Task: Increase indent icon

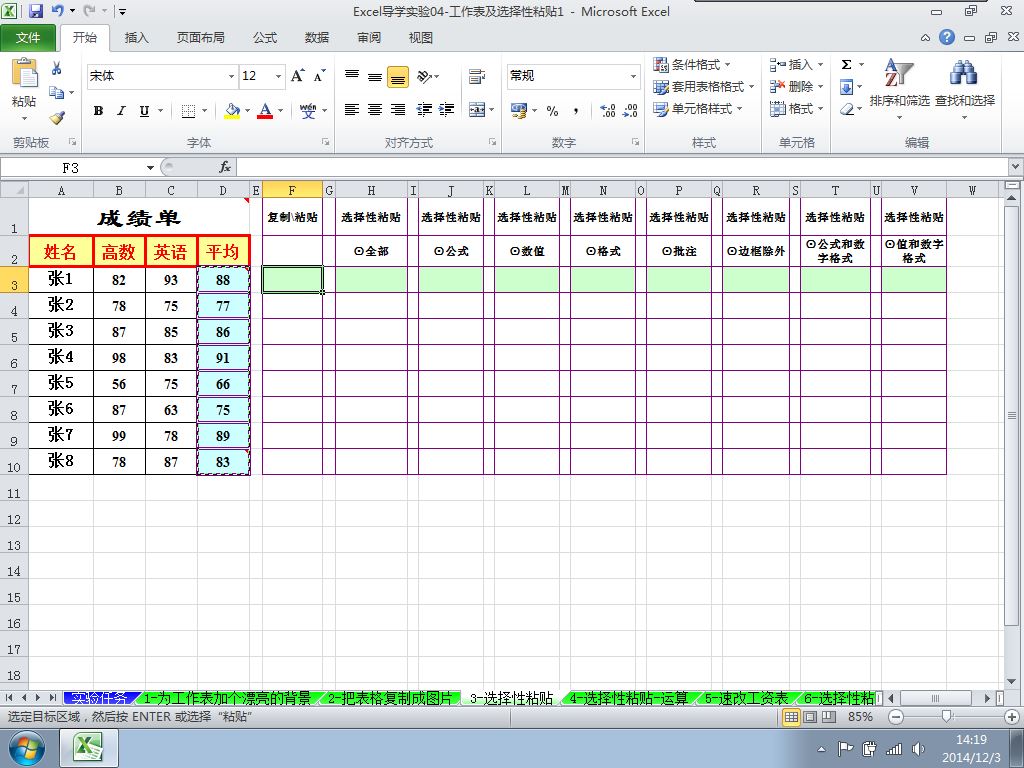Action: pyautogui.click(x=447, y=110)
